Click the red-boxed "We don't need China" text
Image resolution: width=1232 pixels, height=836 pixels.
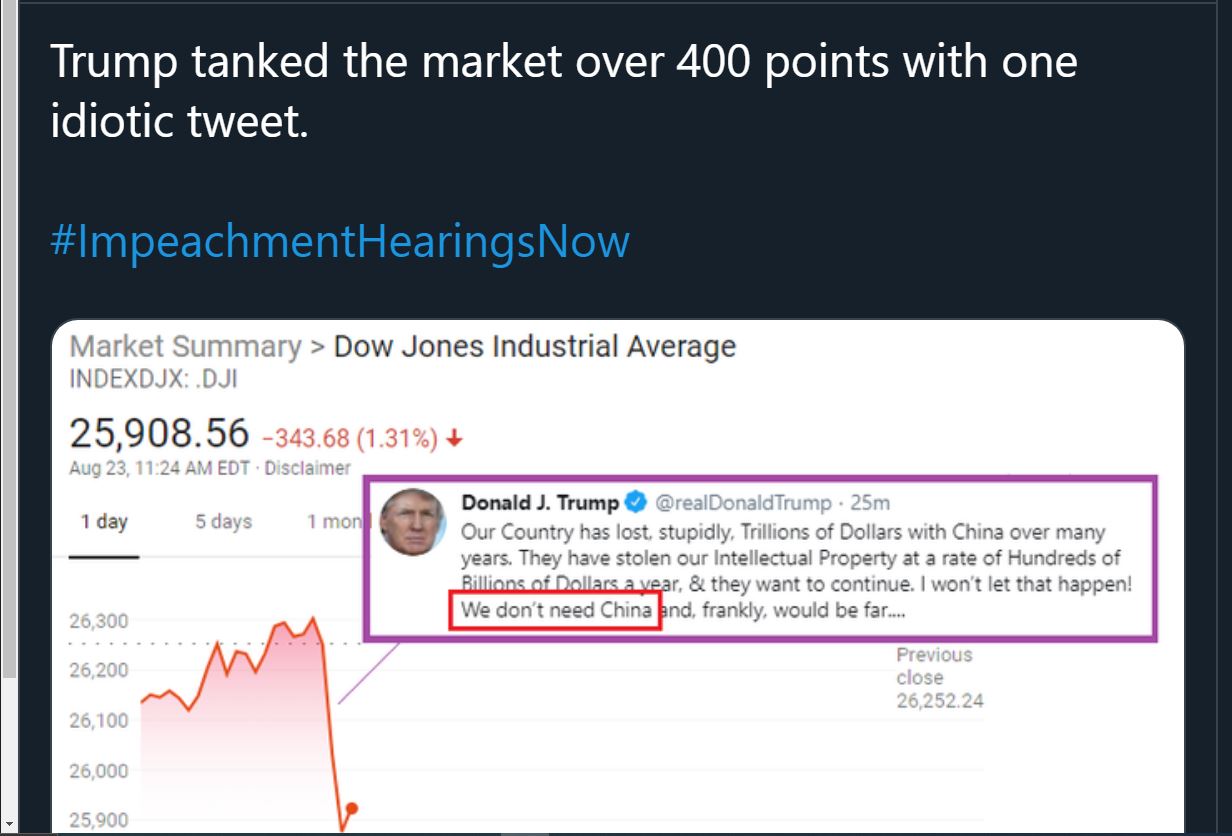(556, 610)
